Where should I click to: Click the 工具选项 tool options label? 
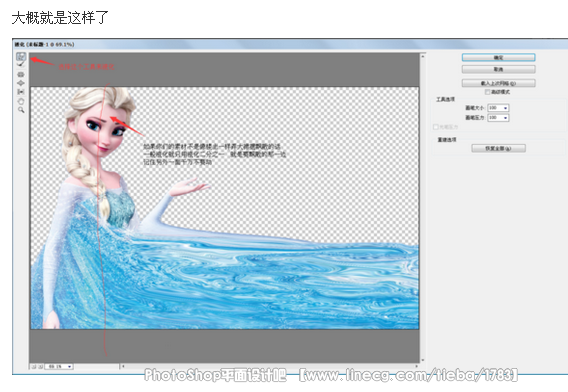pos(445,99)
